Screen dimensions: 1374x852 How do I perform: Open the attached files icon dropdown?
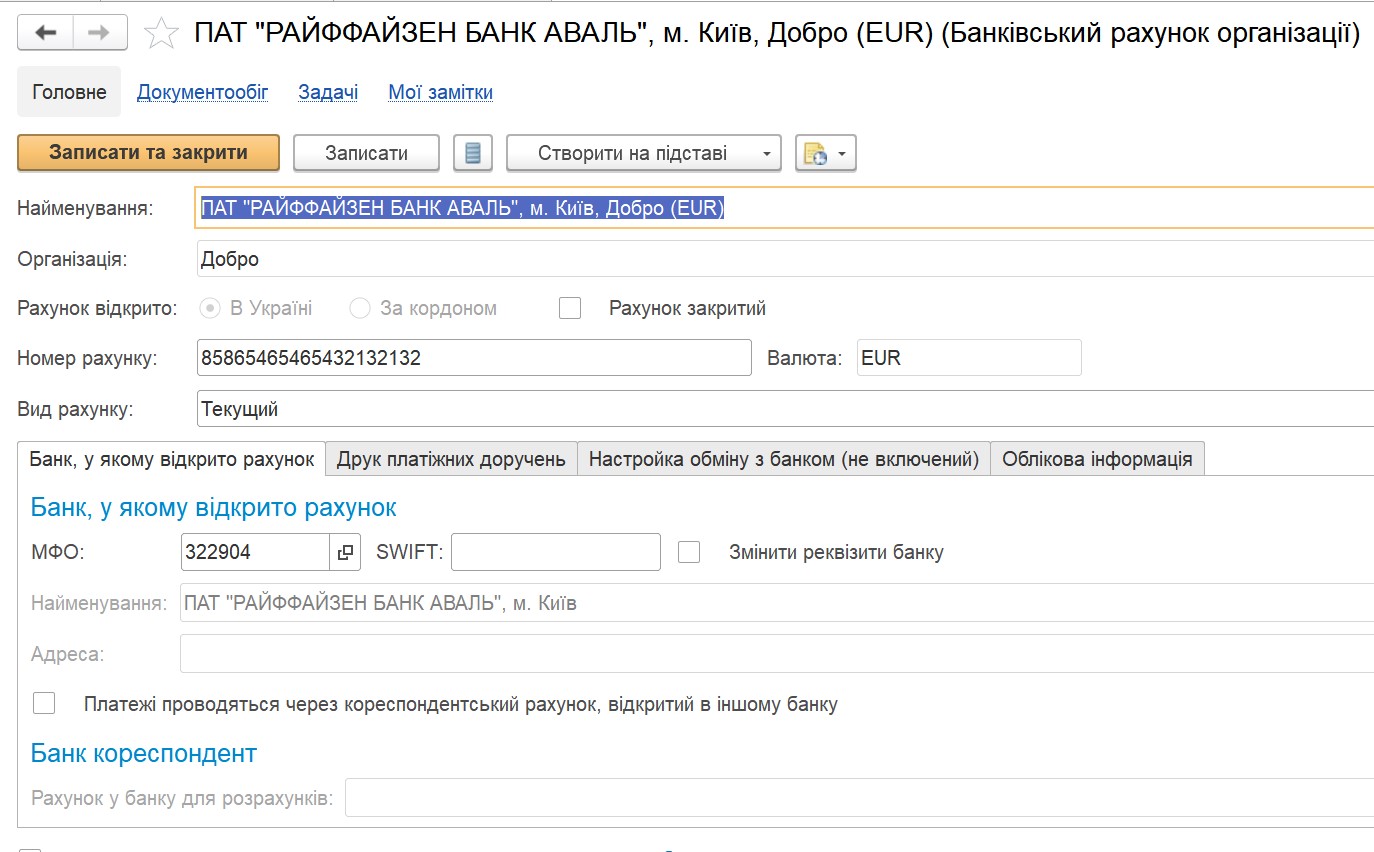[825, 153]
